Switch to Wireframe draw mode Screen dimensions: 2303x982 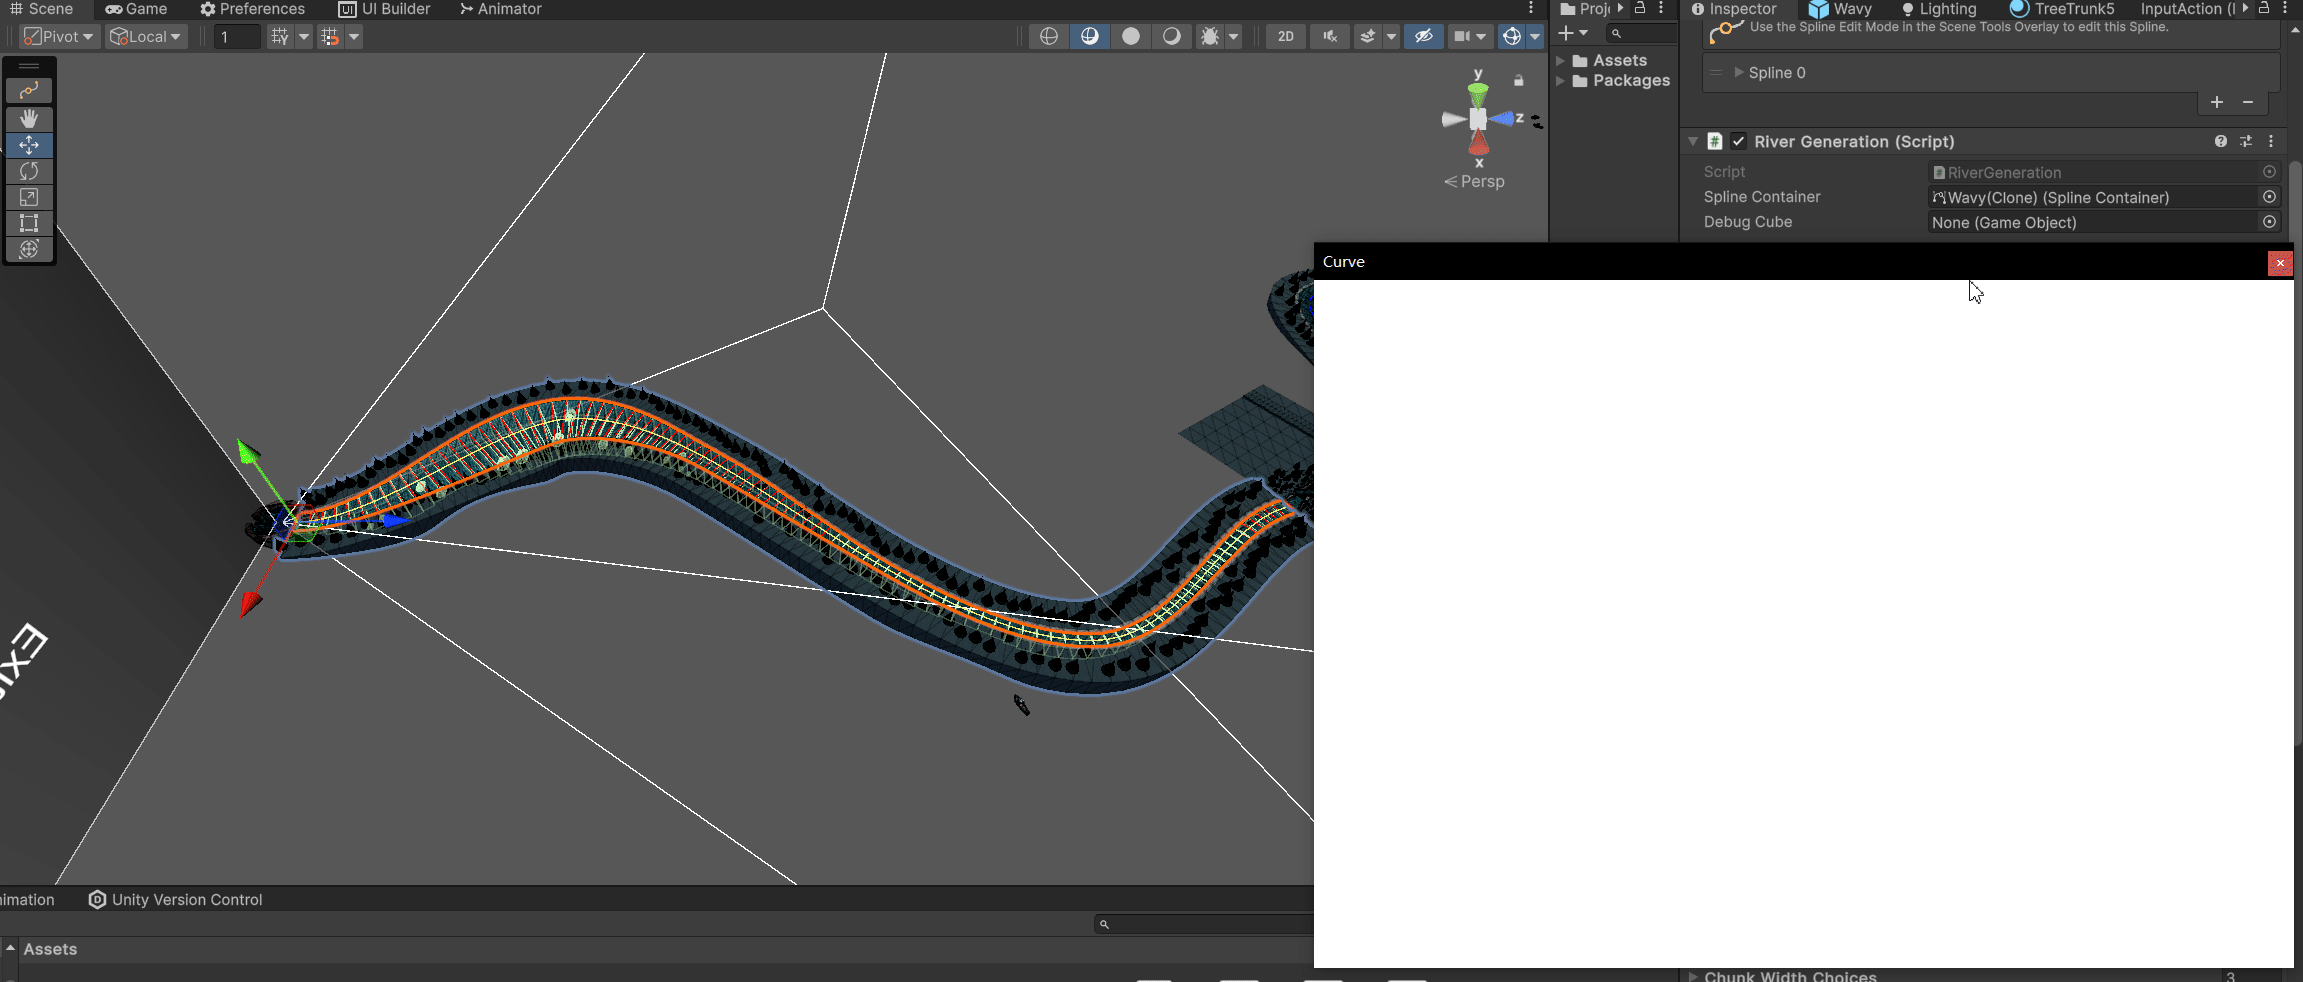click(x=1048, y=36)
